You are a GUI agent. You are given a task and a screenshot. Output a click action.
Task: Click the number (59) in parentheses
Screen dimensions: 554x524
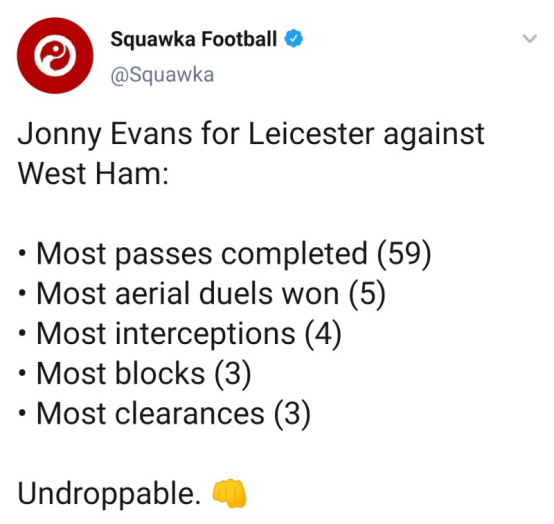404,254
